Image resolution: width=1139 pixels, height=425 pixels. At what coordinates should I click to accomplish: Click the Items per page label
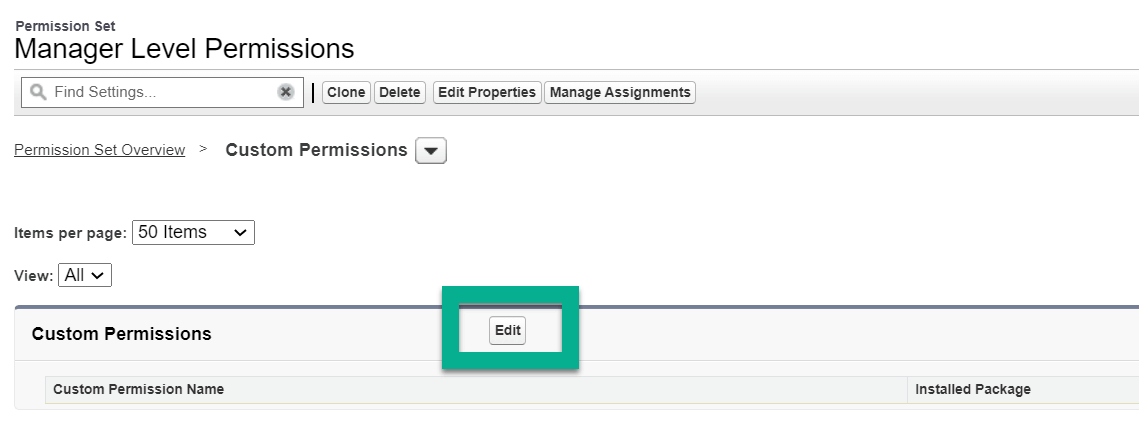70,233
